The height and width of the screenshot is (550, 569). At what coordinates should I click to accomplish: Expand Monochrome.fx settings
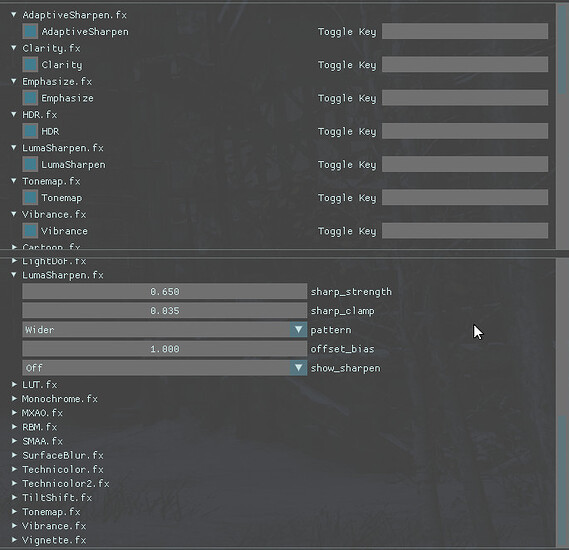coord(14,398)
